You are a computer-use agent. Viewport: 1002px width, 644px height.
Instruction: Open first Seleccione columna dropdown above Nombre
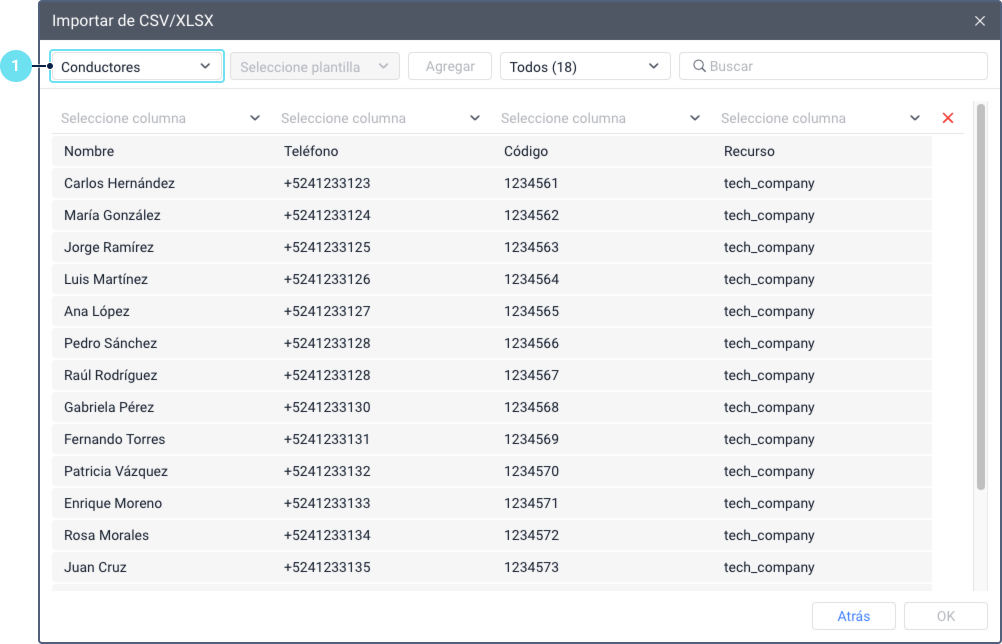point(160,118)
